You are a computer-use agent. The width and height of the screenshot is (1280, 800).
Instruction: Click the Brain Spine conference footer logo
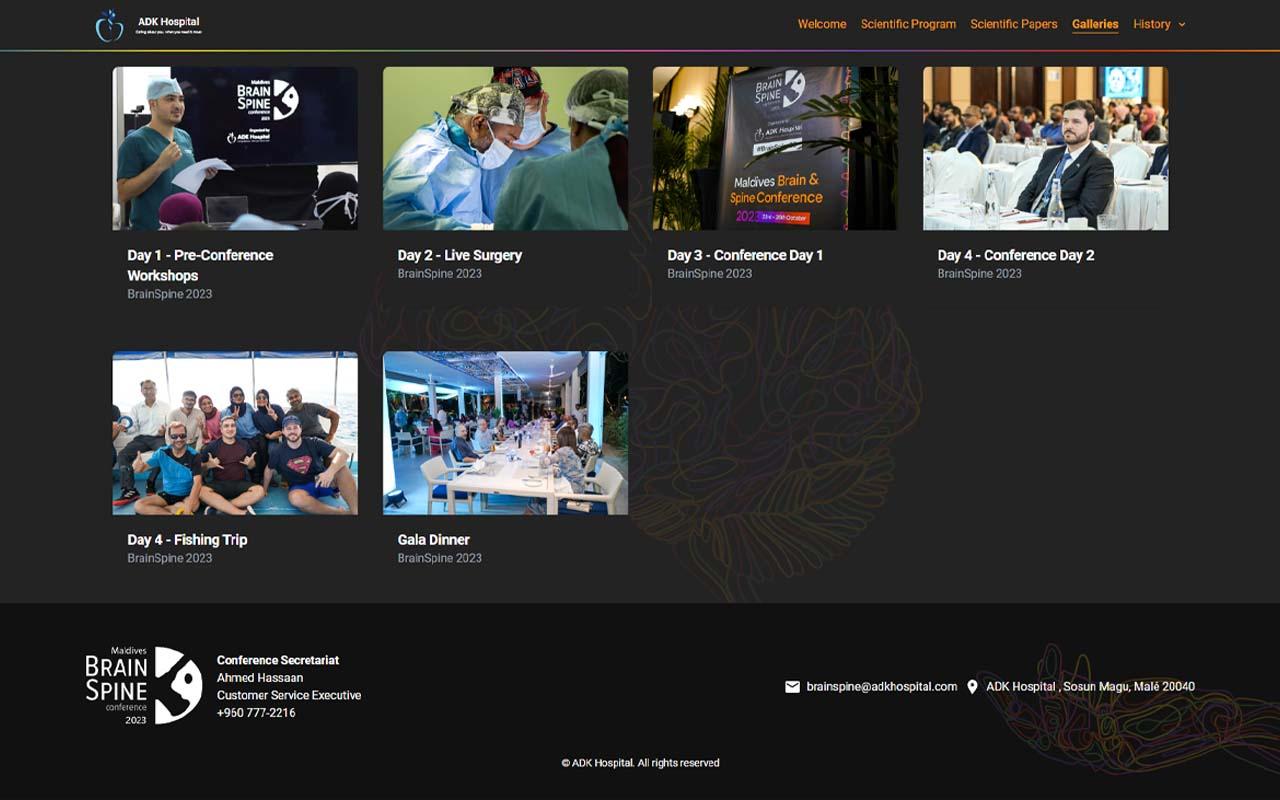click(144, 685)
